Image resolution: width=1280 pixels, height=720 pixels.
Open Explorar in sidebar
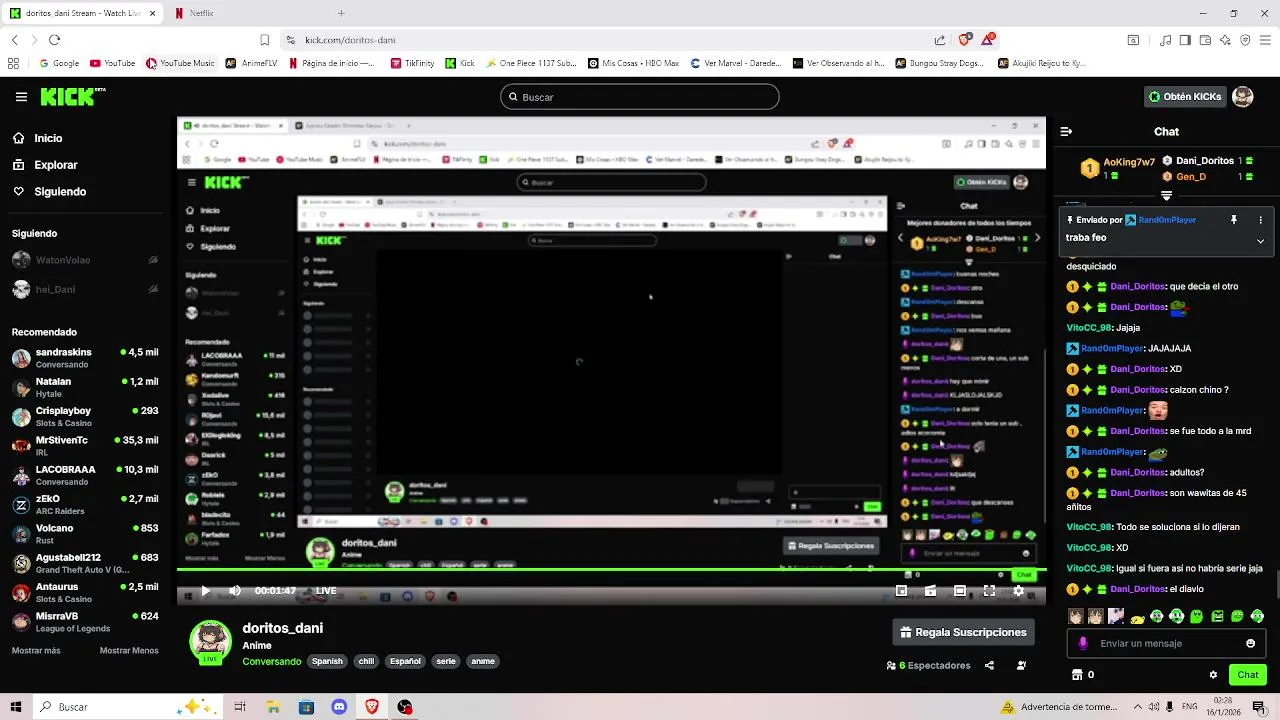pyautogui.click(x=45, y=165)
